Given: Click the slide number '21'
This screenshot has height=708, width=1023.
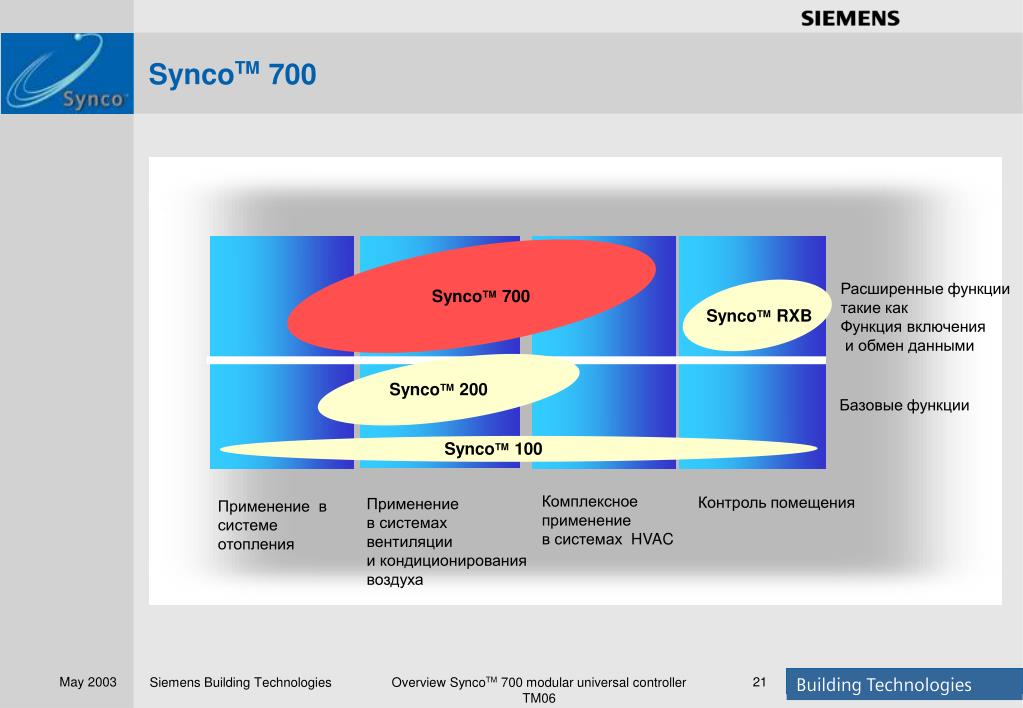Looking at the screenshot, I should [x=759, y=682].
